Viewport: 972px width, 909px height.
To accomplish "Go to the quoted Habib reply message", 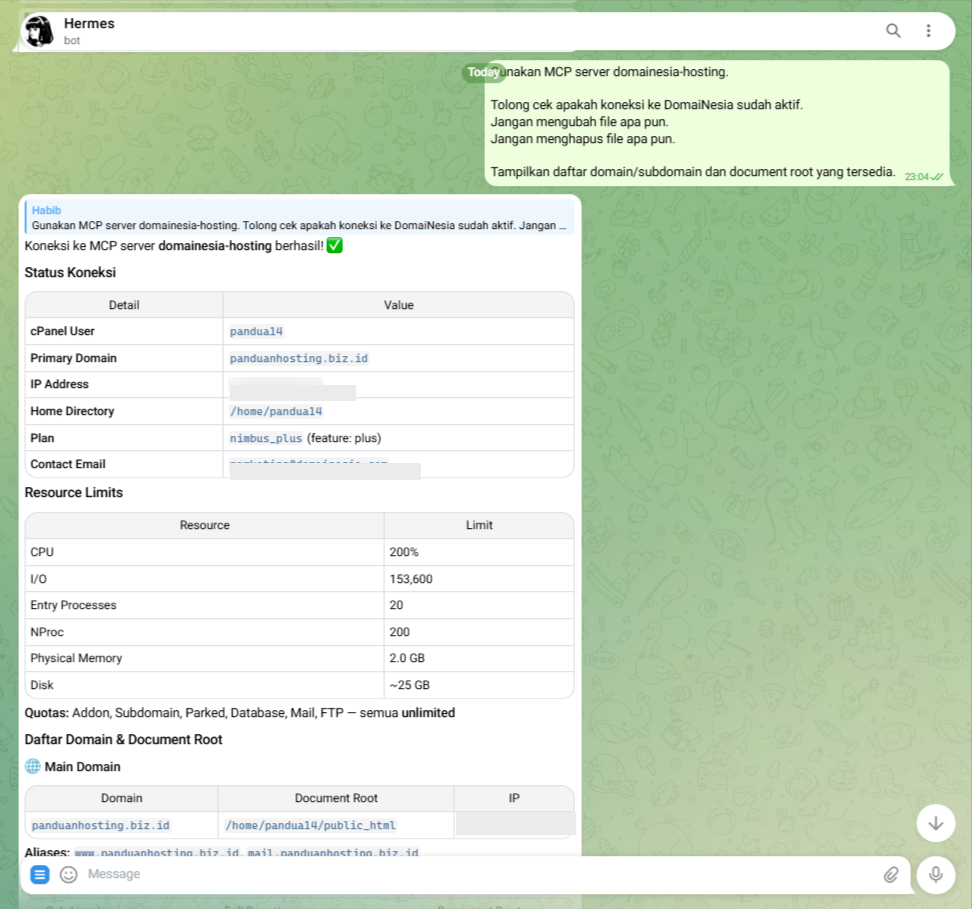I will tap(300, 218).
